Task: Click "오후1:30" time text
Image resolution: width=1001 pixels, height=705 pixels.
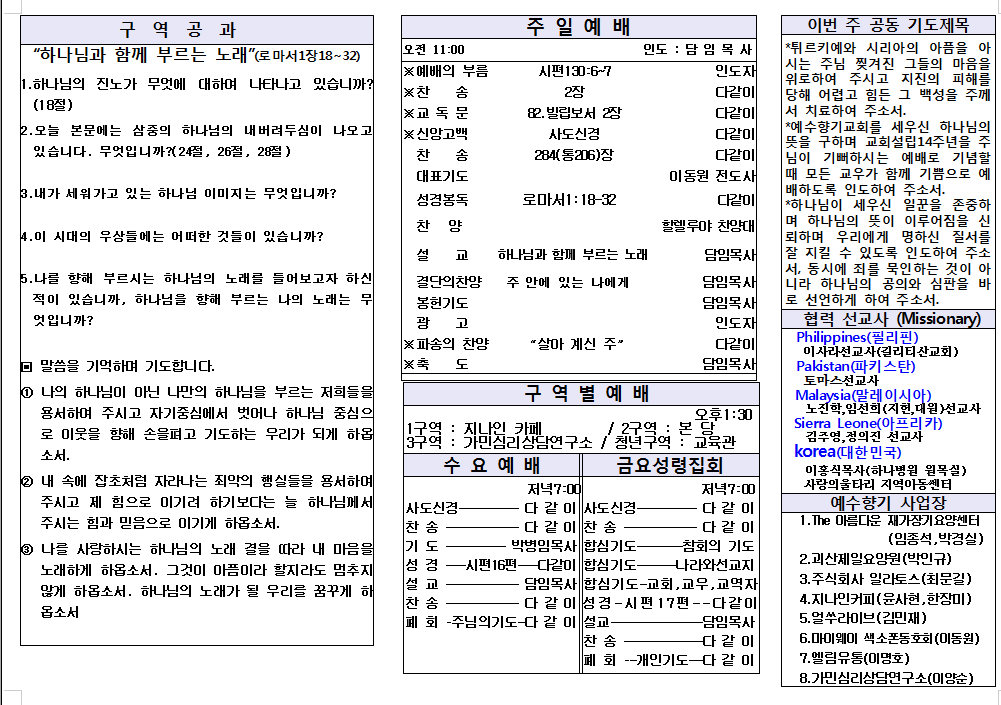Action: tap(723, 414)
